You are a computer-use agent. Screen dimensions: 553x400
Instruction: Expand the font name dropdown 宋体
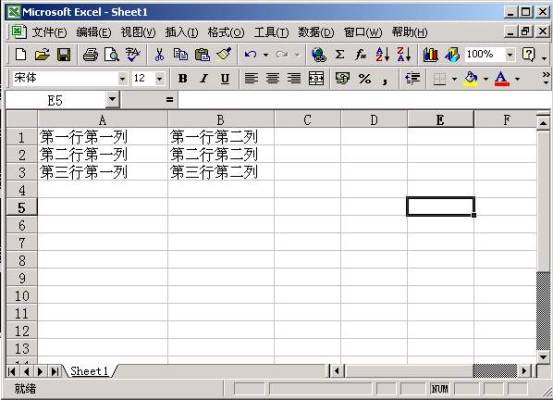[x=122, y=78]
